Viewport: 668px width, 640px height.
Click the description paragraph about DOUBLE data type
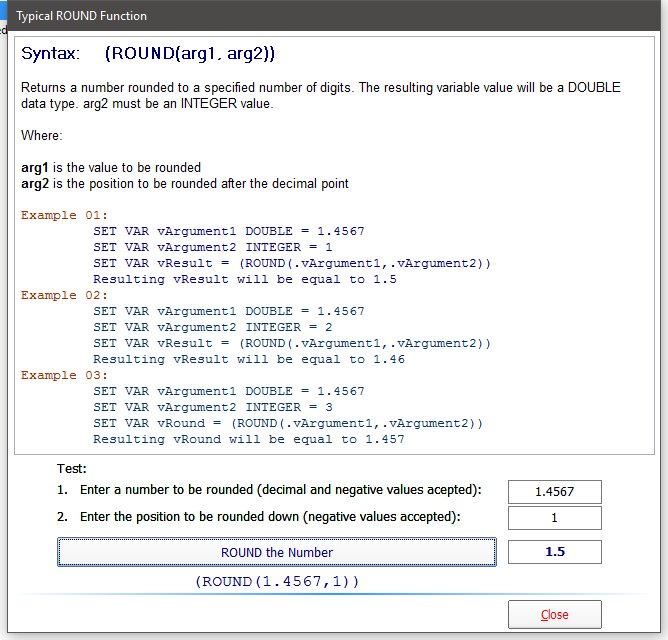320,96
